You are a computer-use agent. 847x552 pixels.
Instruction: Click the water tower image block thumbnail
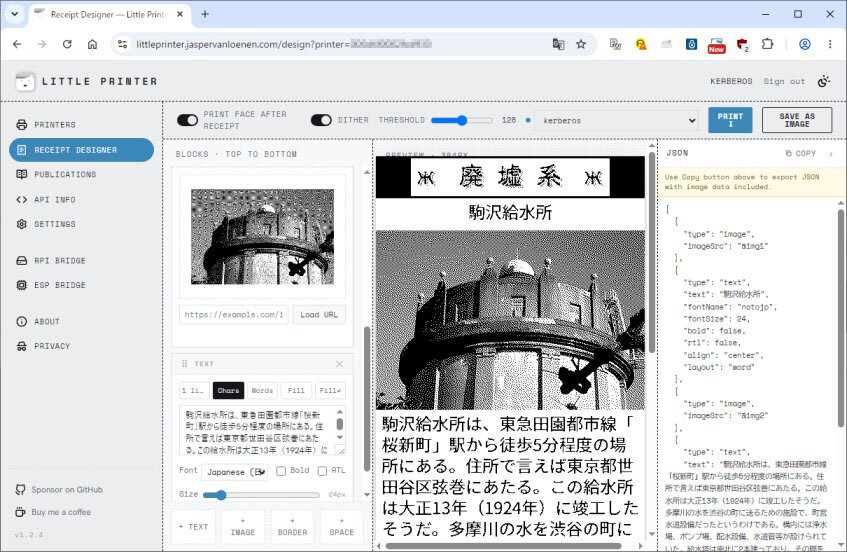(x=263, y=237)
